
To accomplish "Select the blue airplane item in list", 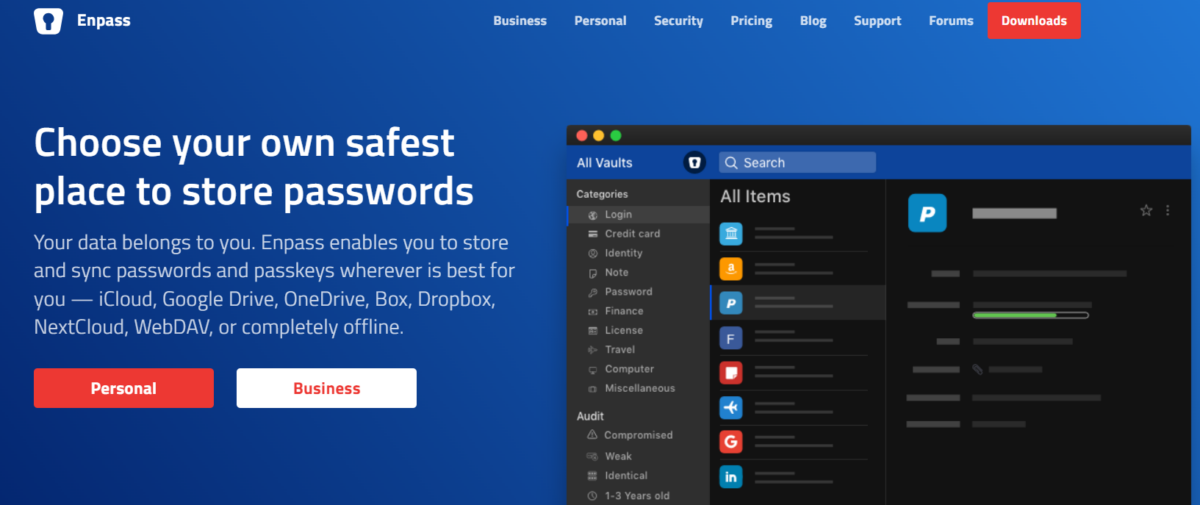I will 797,408.
